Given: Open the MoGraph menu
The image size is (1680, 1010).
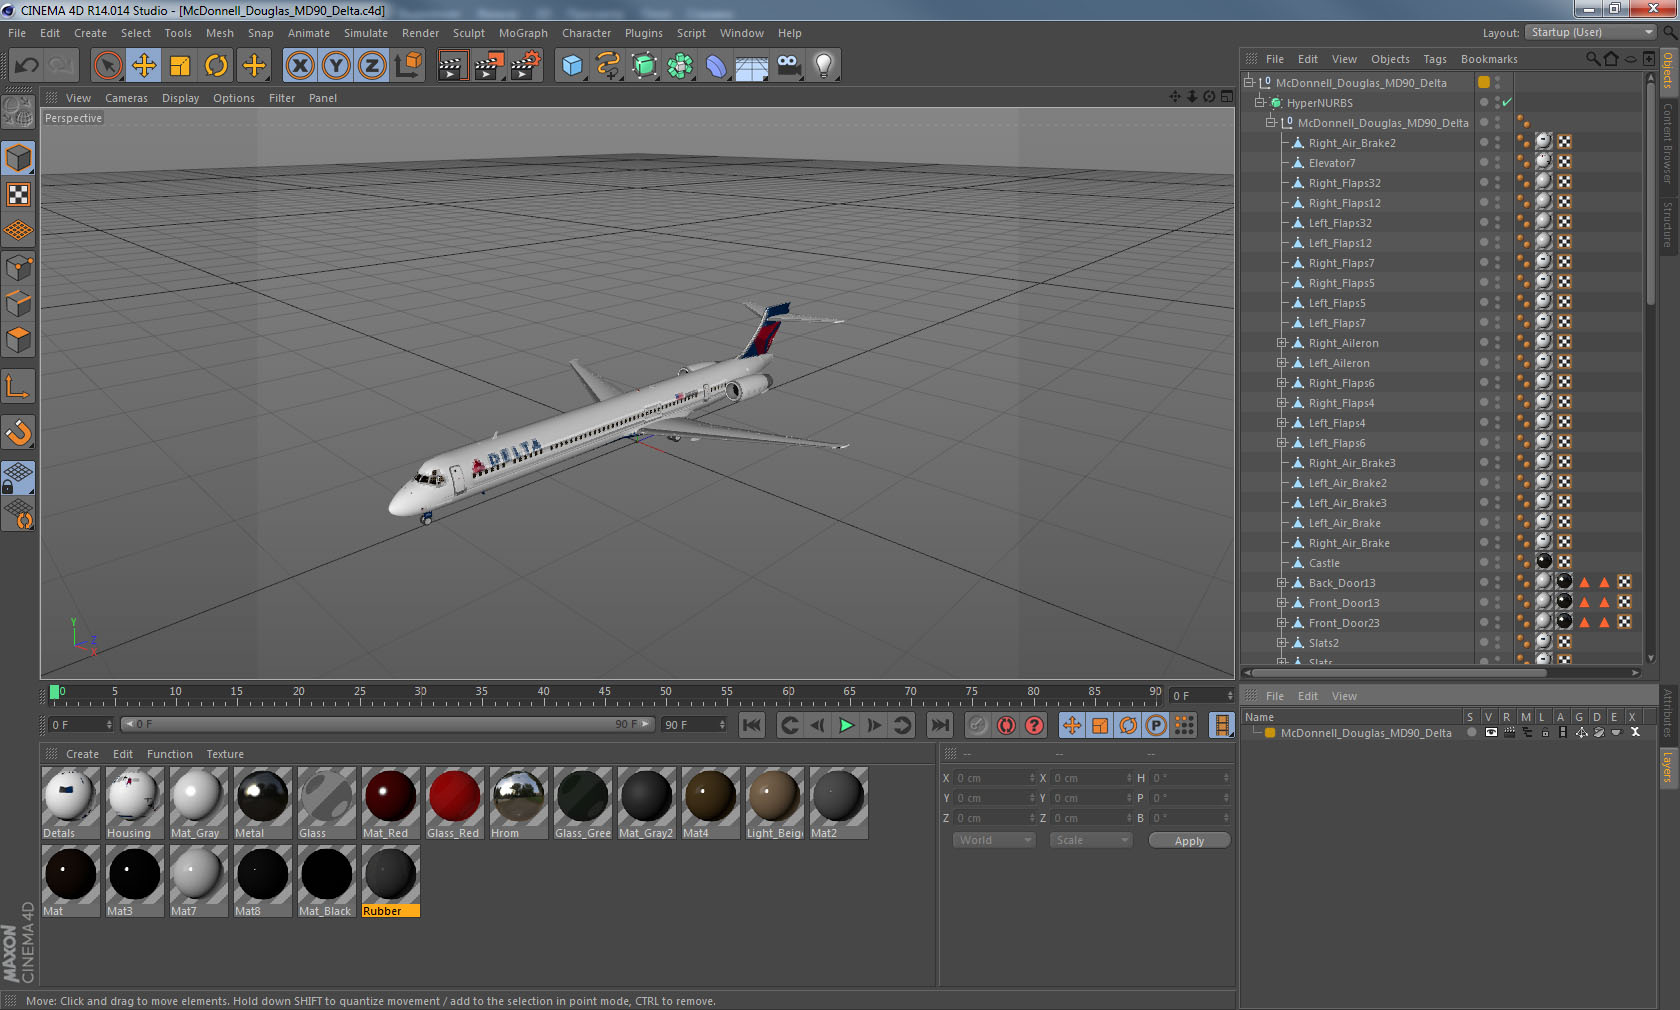Looking at the screenshot, I should pyautogui.click(x=523, y=33).
